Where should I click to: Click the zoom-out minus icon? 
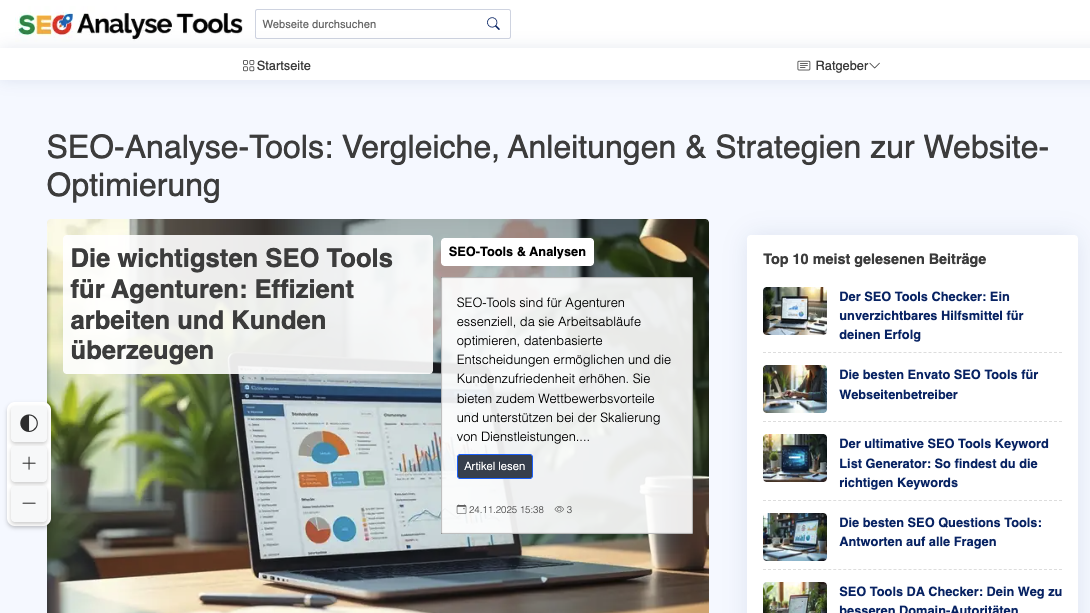29,503
